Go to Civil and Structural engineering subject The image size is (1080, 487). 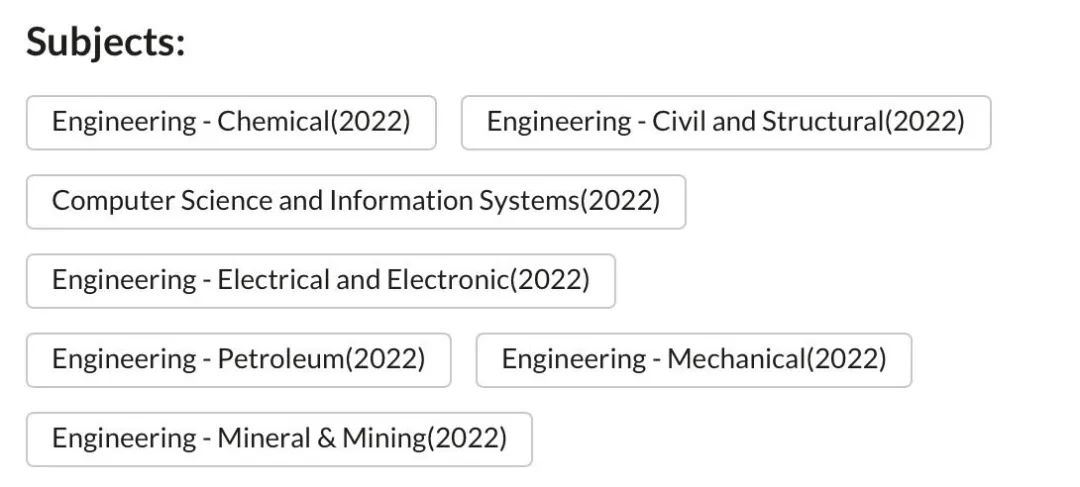(725, 122)
